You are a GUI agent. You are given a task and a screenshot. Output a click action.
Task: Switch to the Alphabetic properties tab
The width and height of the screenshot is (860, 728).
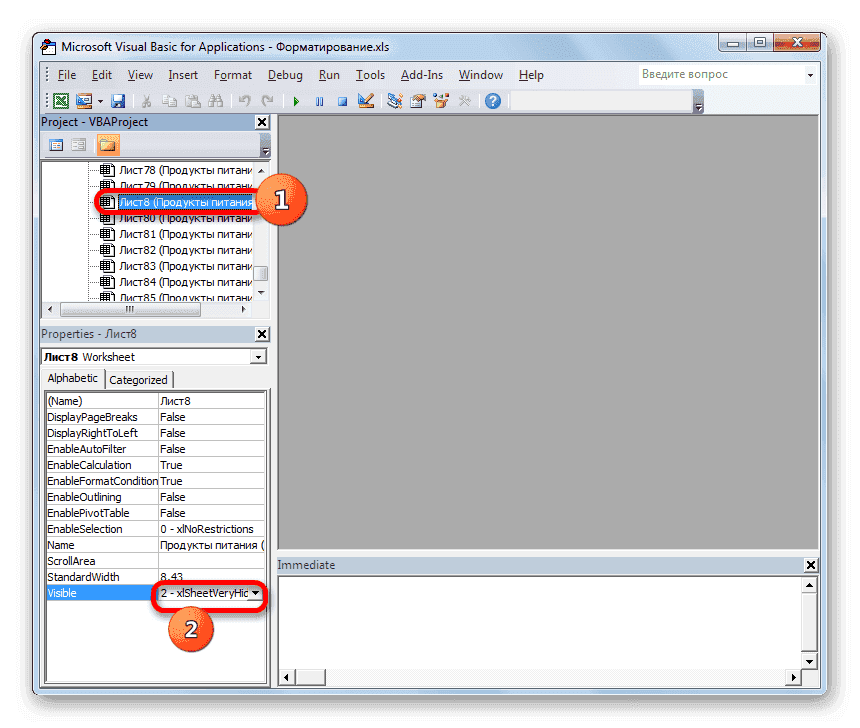click(x=71, y=378)
